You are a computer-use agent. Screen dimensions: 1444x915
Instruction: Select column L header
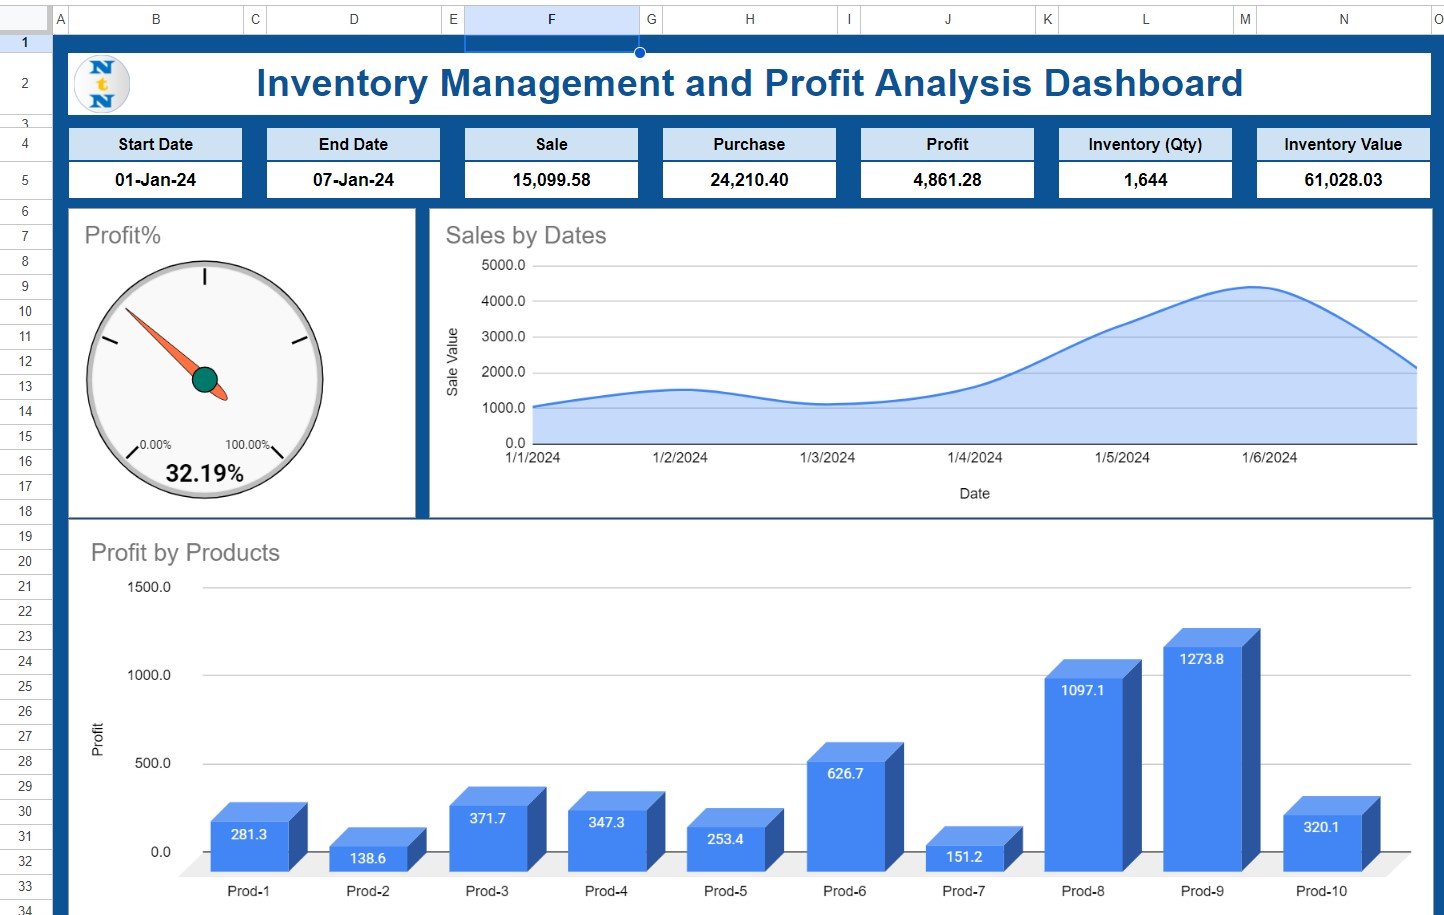(1146, 19)
